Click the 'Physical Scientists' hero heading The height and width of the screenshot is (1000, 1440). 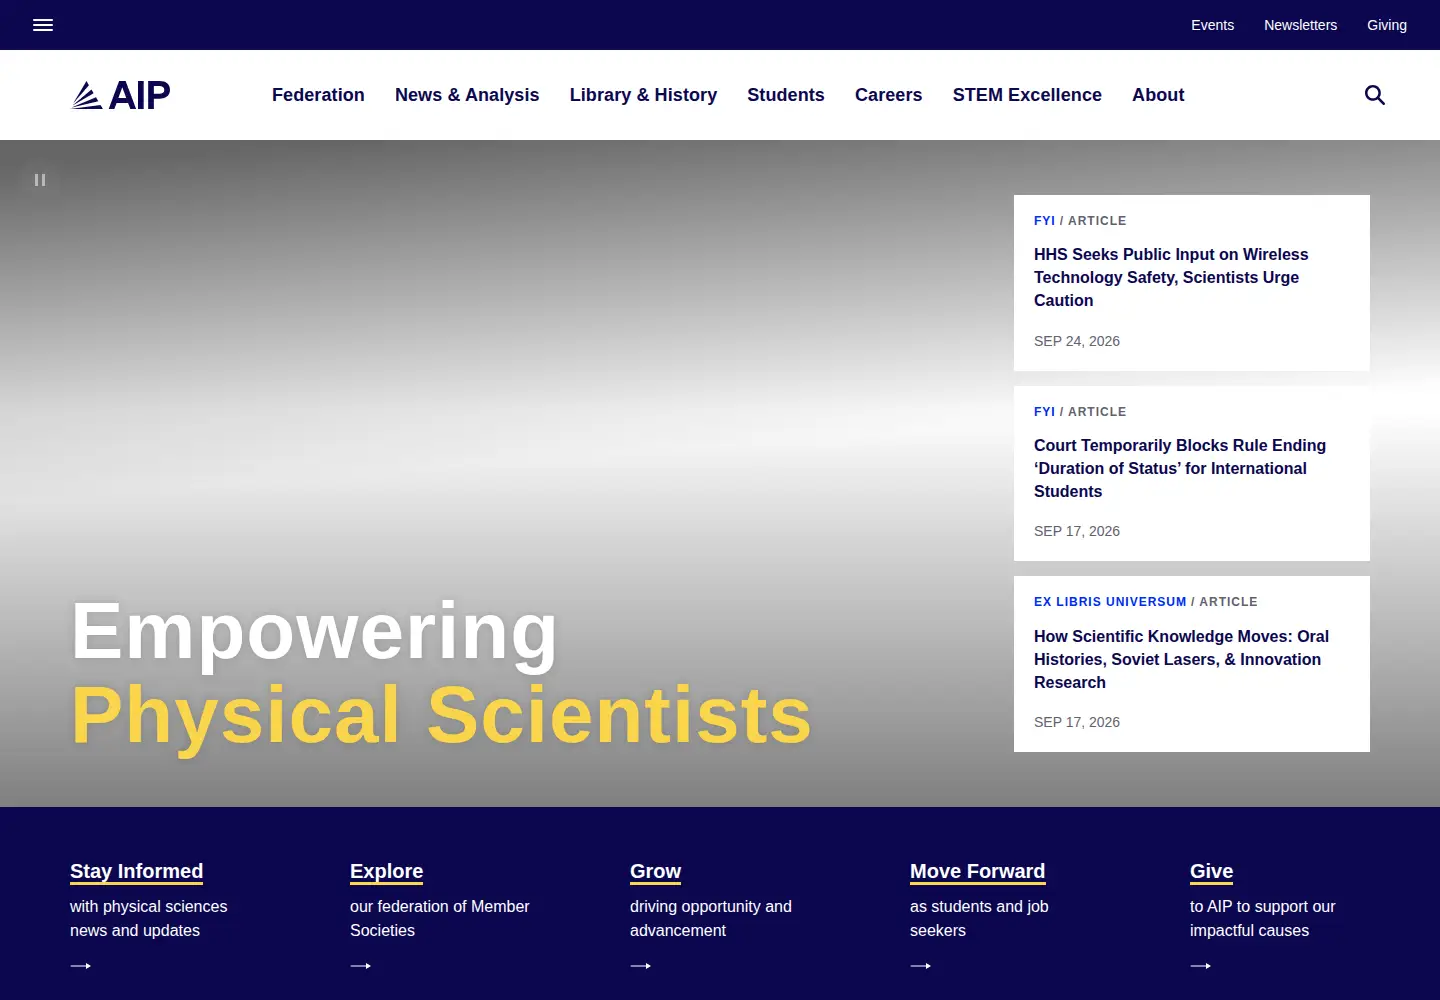point(441,716)
